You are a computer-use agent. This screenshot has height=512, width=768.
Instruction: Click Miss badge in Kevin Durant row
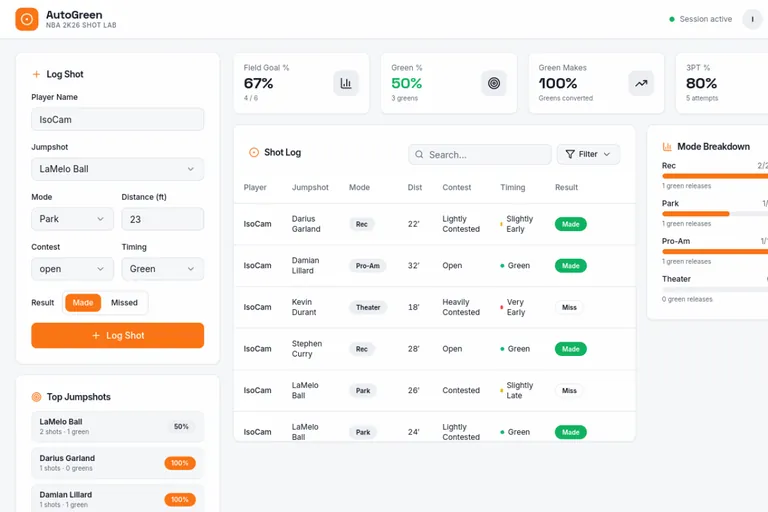coord(569,307)
